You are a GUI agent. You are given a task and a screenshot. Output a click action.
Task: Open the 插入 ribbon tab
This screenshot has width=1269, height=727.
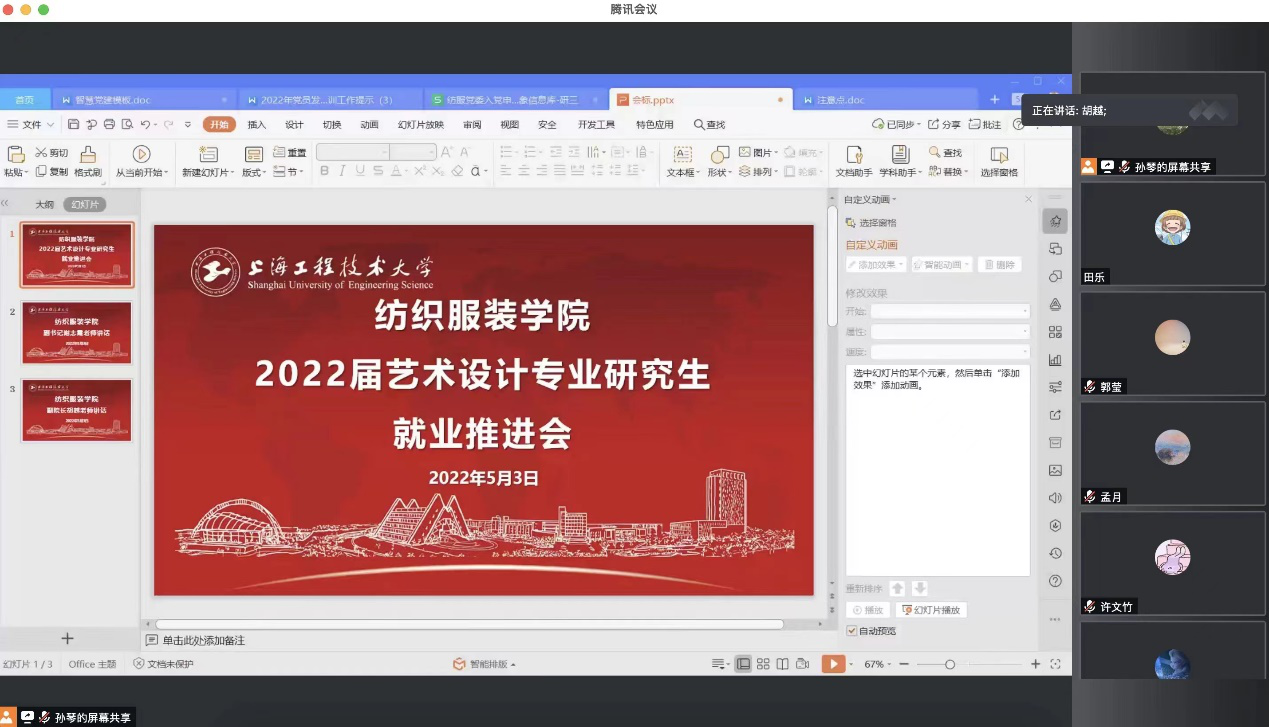257,125
